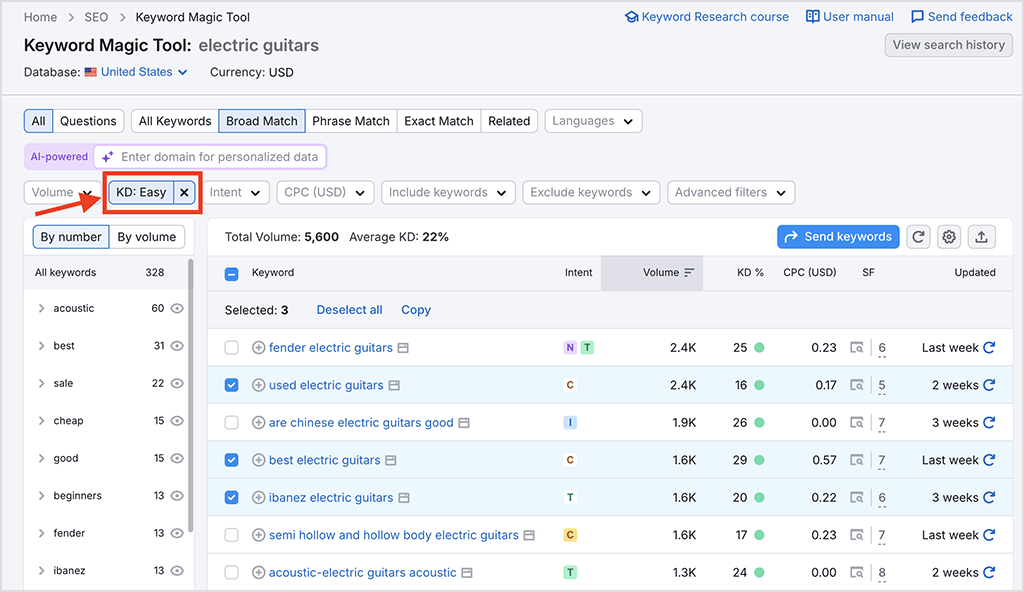Screen dimensions: 1024x592
Task: Open the KD: Easy filter chip
Action: pyautogui.click(x=141, y=192)
